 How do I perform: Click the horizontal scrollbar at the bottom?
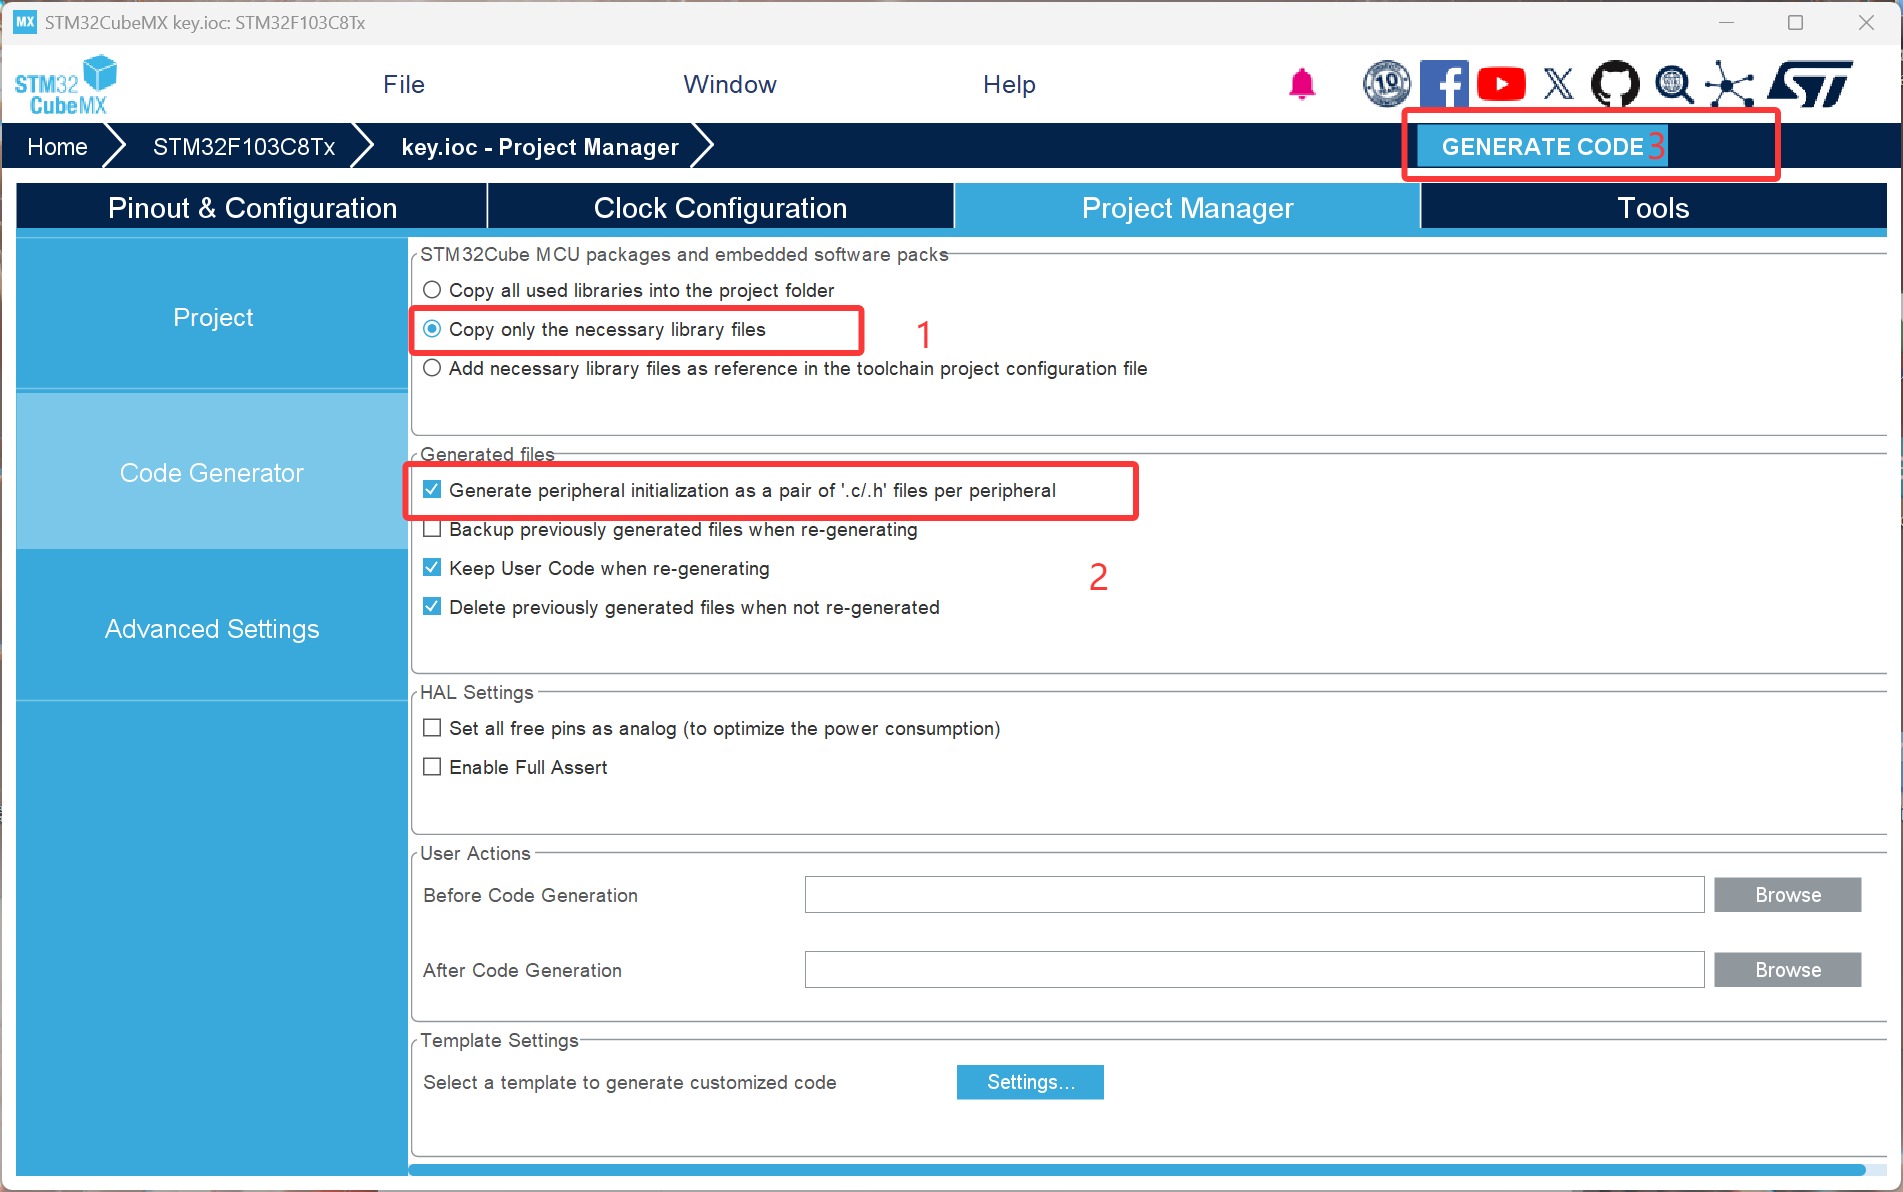pyautogui.click(x=1137, y=1169)
